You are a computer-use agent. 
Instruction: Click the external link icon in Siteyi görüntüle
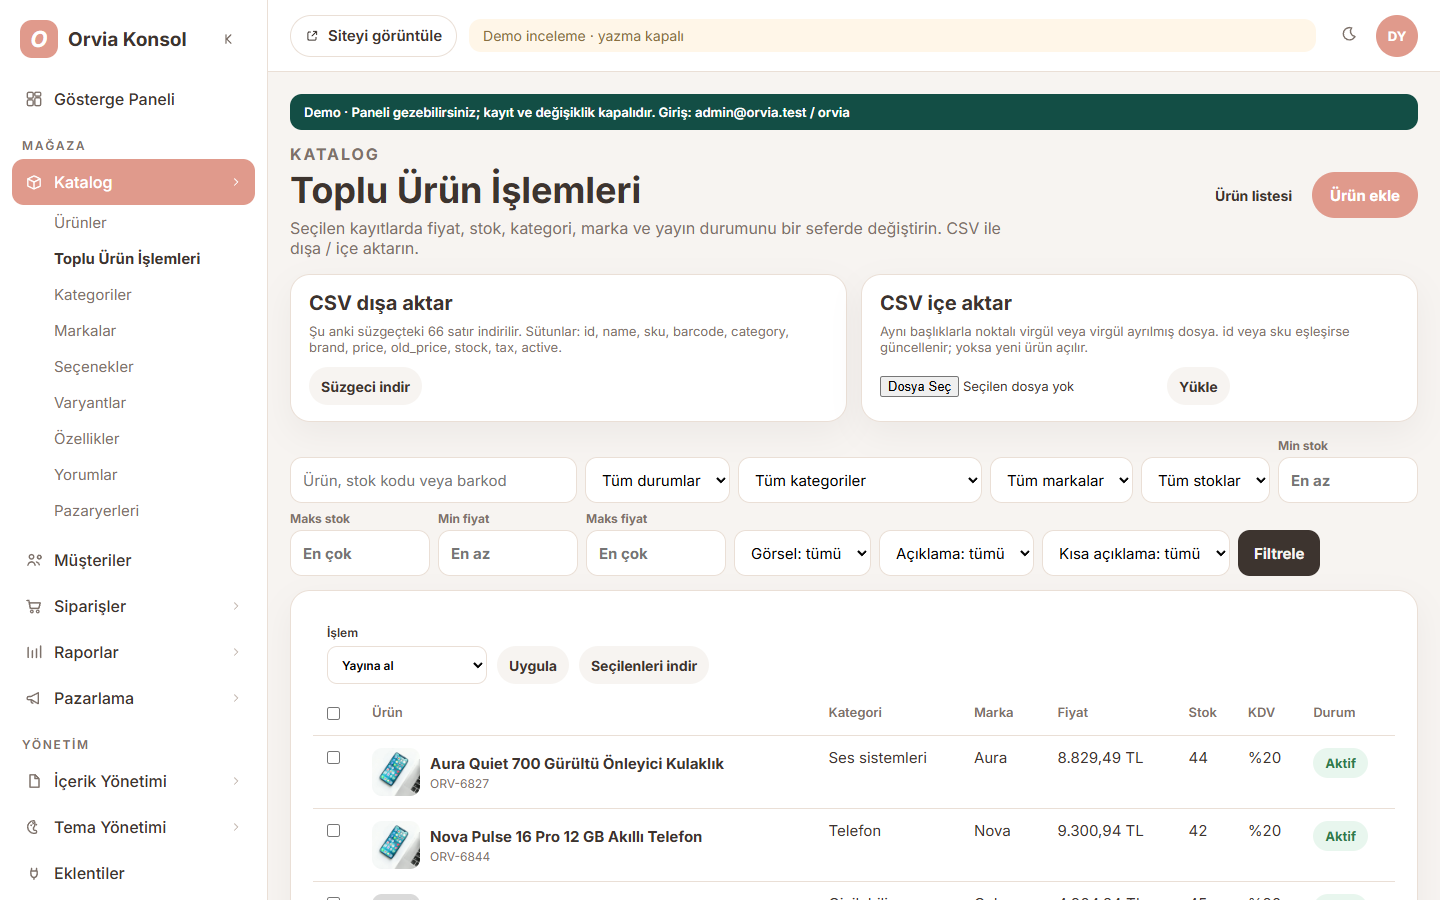pos(312,36)
